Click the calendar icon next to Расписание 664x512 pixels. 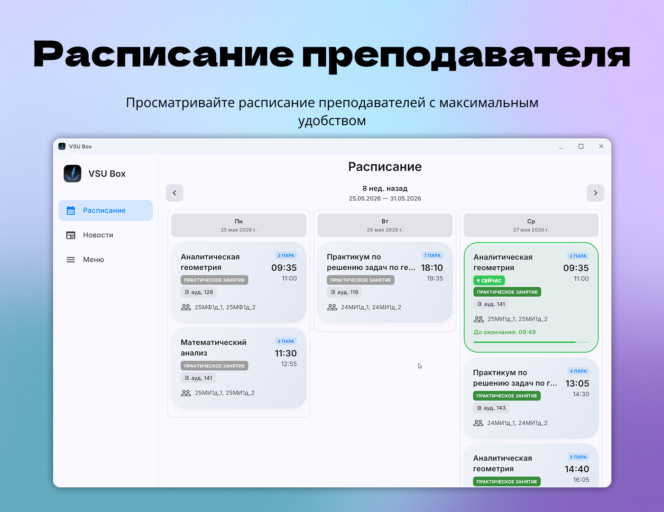(71, 210)
